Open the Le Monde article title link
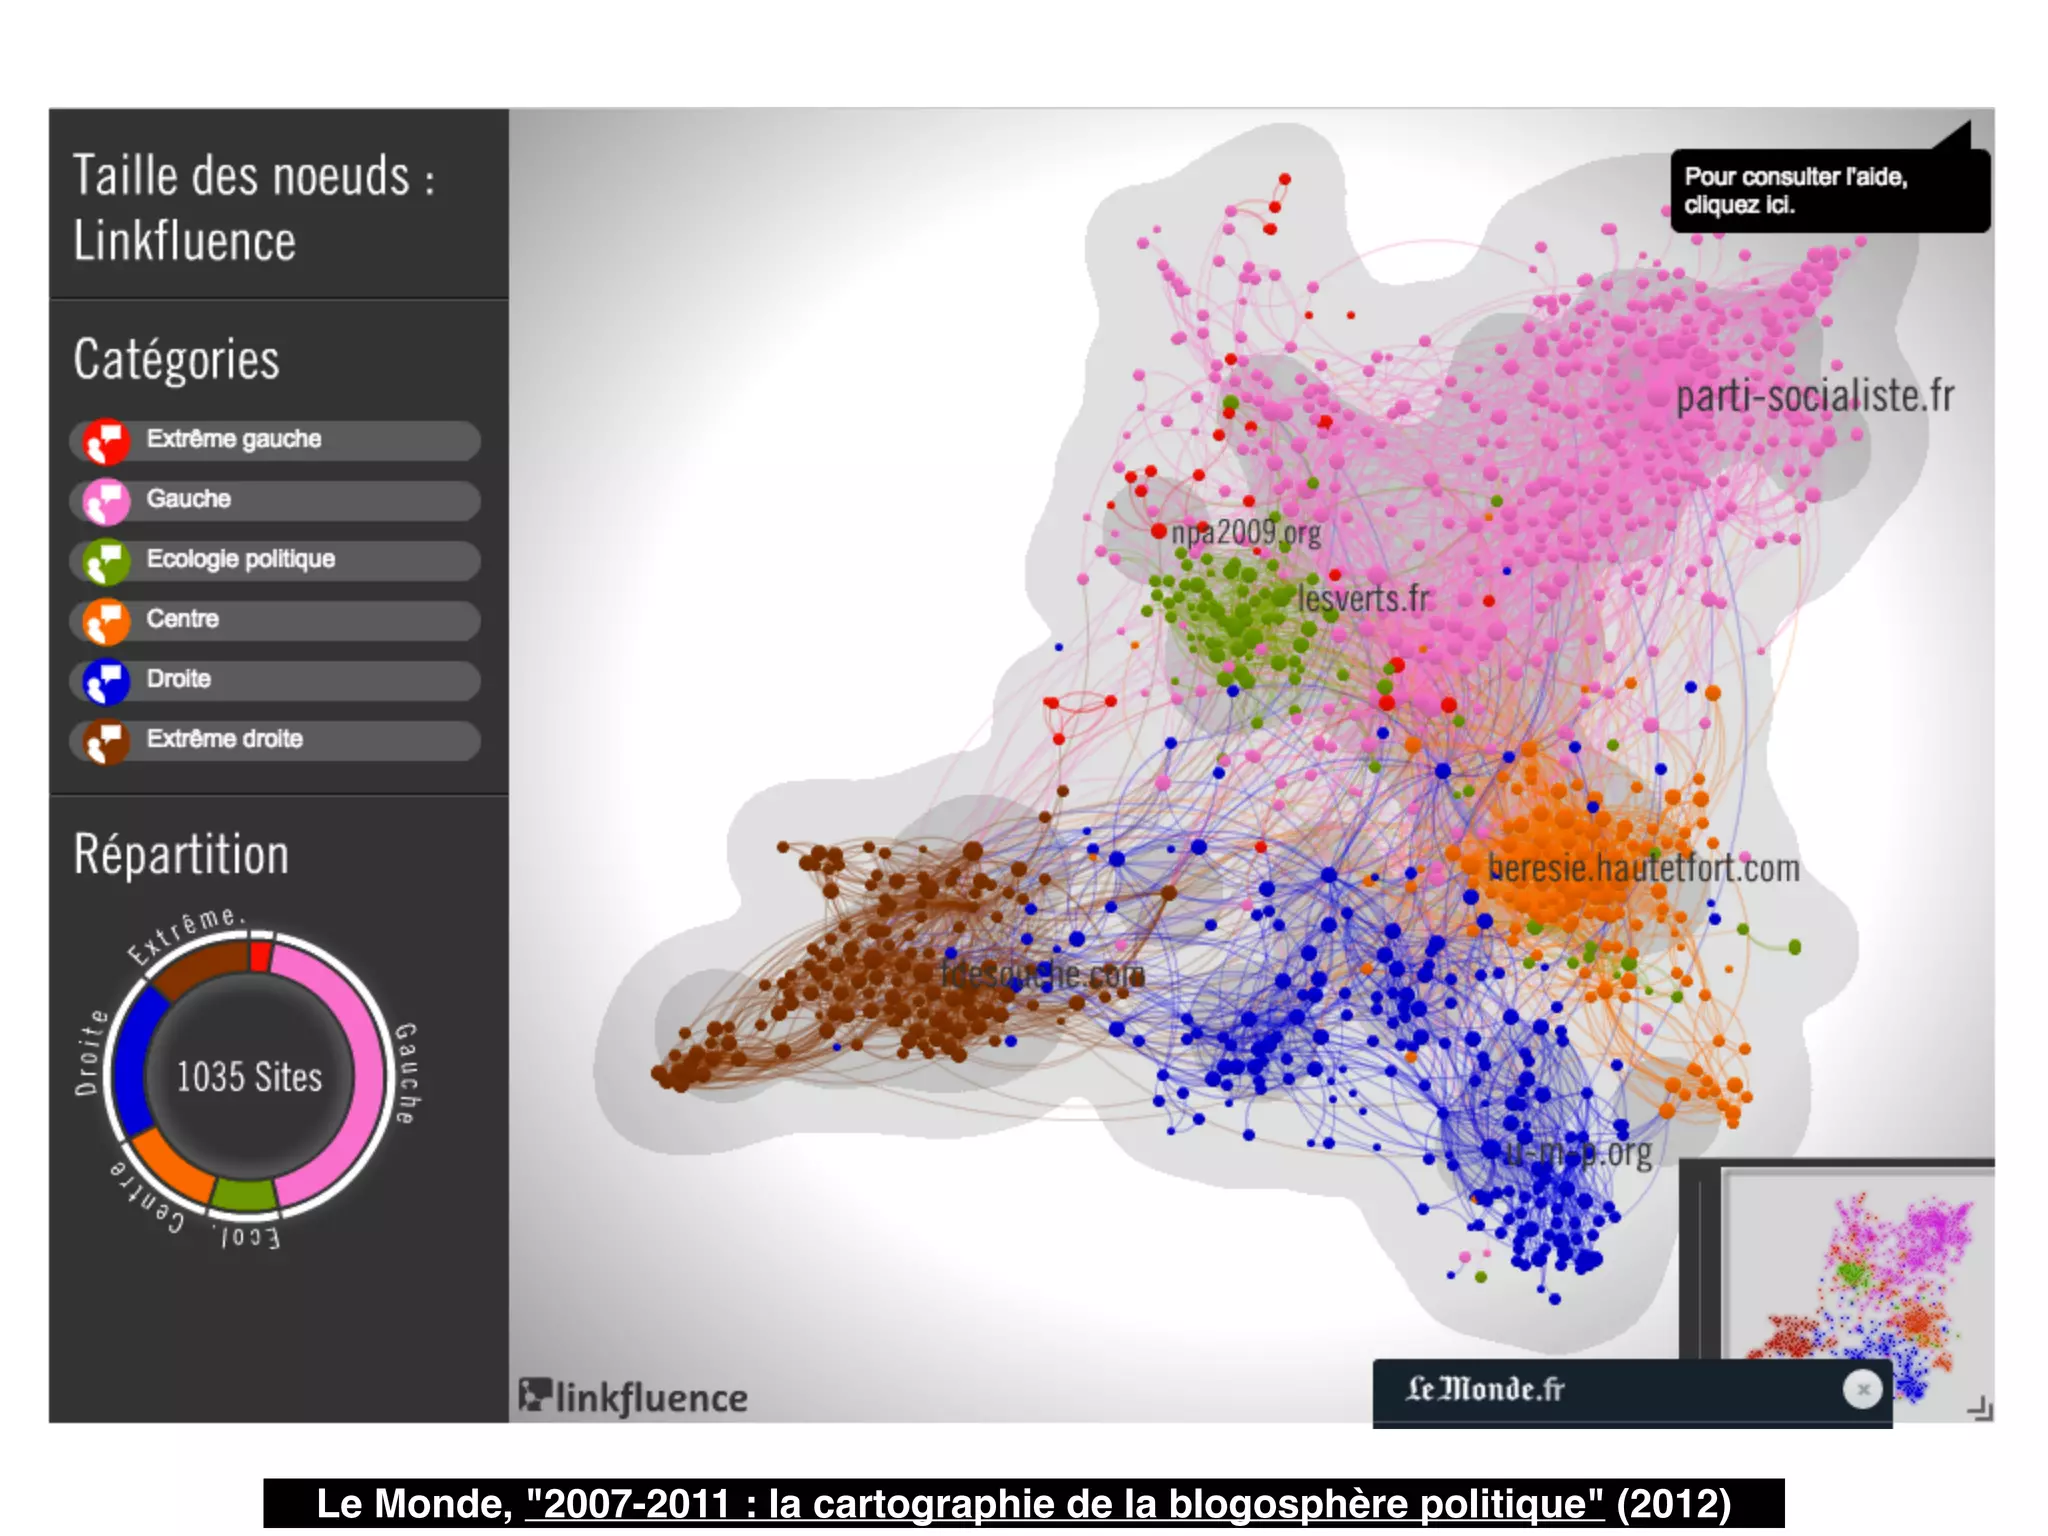The image size is (2048, 1536). [1064, 1503]
